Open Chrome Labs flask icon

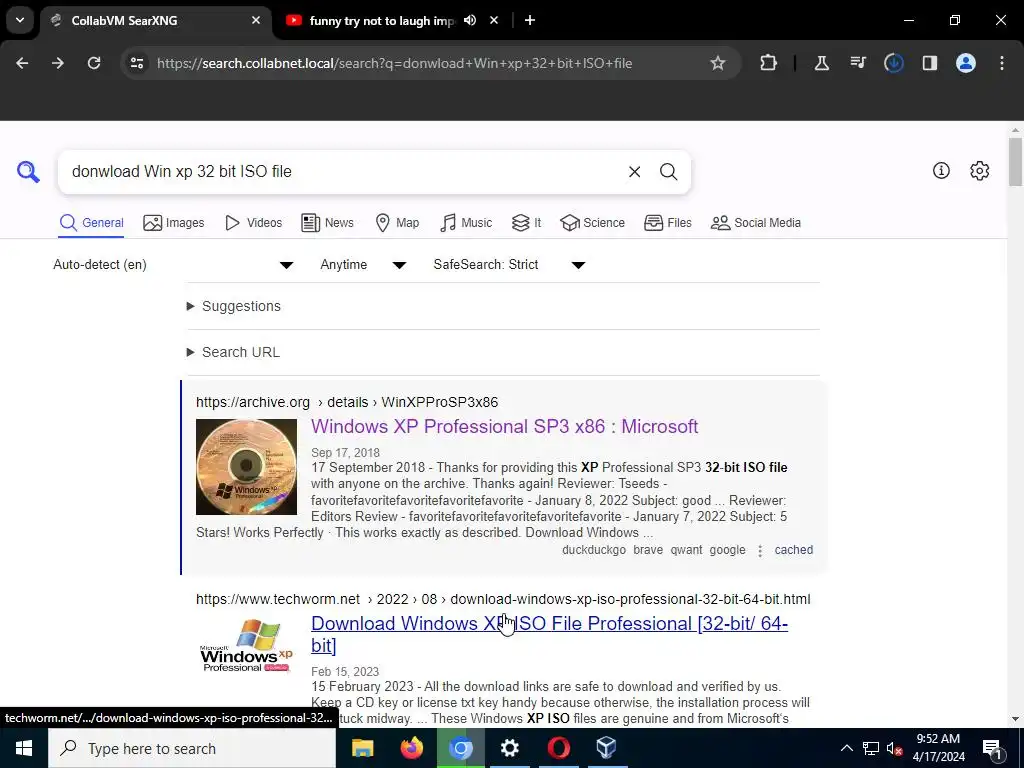822,63
